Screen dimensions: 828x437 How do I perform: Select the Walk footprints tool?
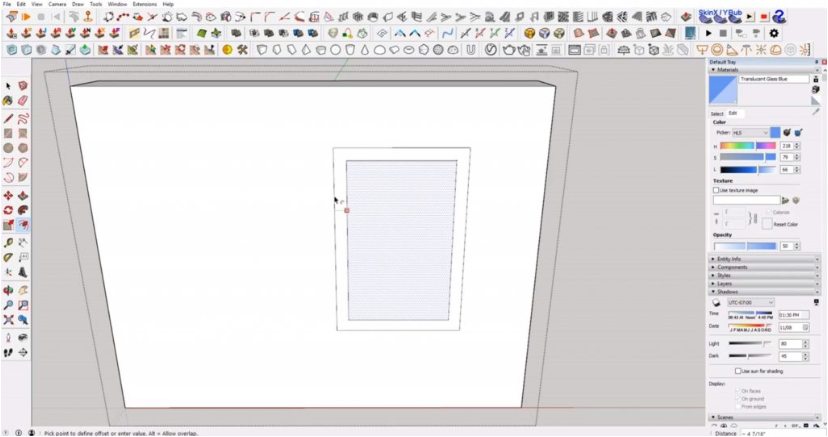coord(8,353)
